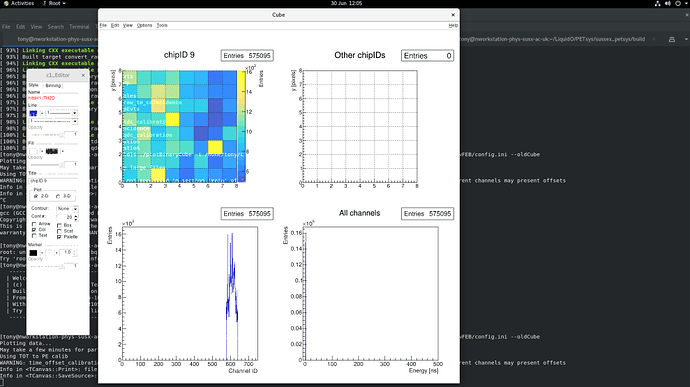Viewport: 690px width, 387px height.
Task: Click the network status icon in top bar
Action: click(x=657, y=3)
